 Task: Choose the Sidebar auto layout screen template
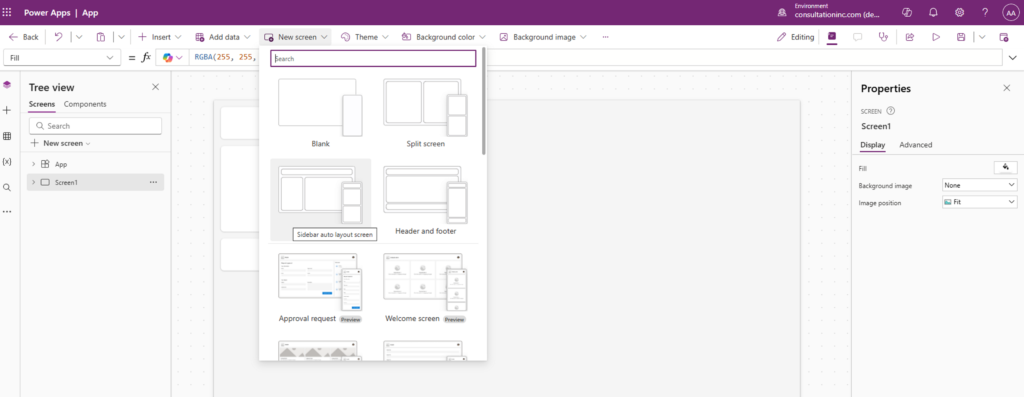[320, 200]
